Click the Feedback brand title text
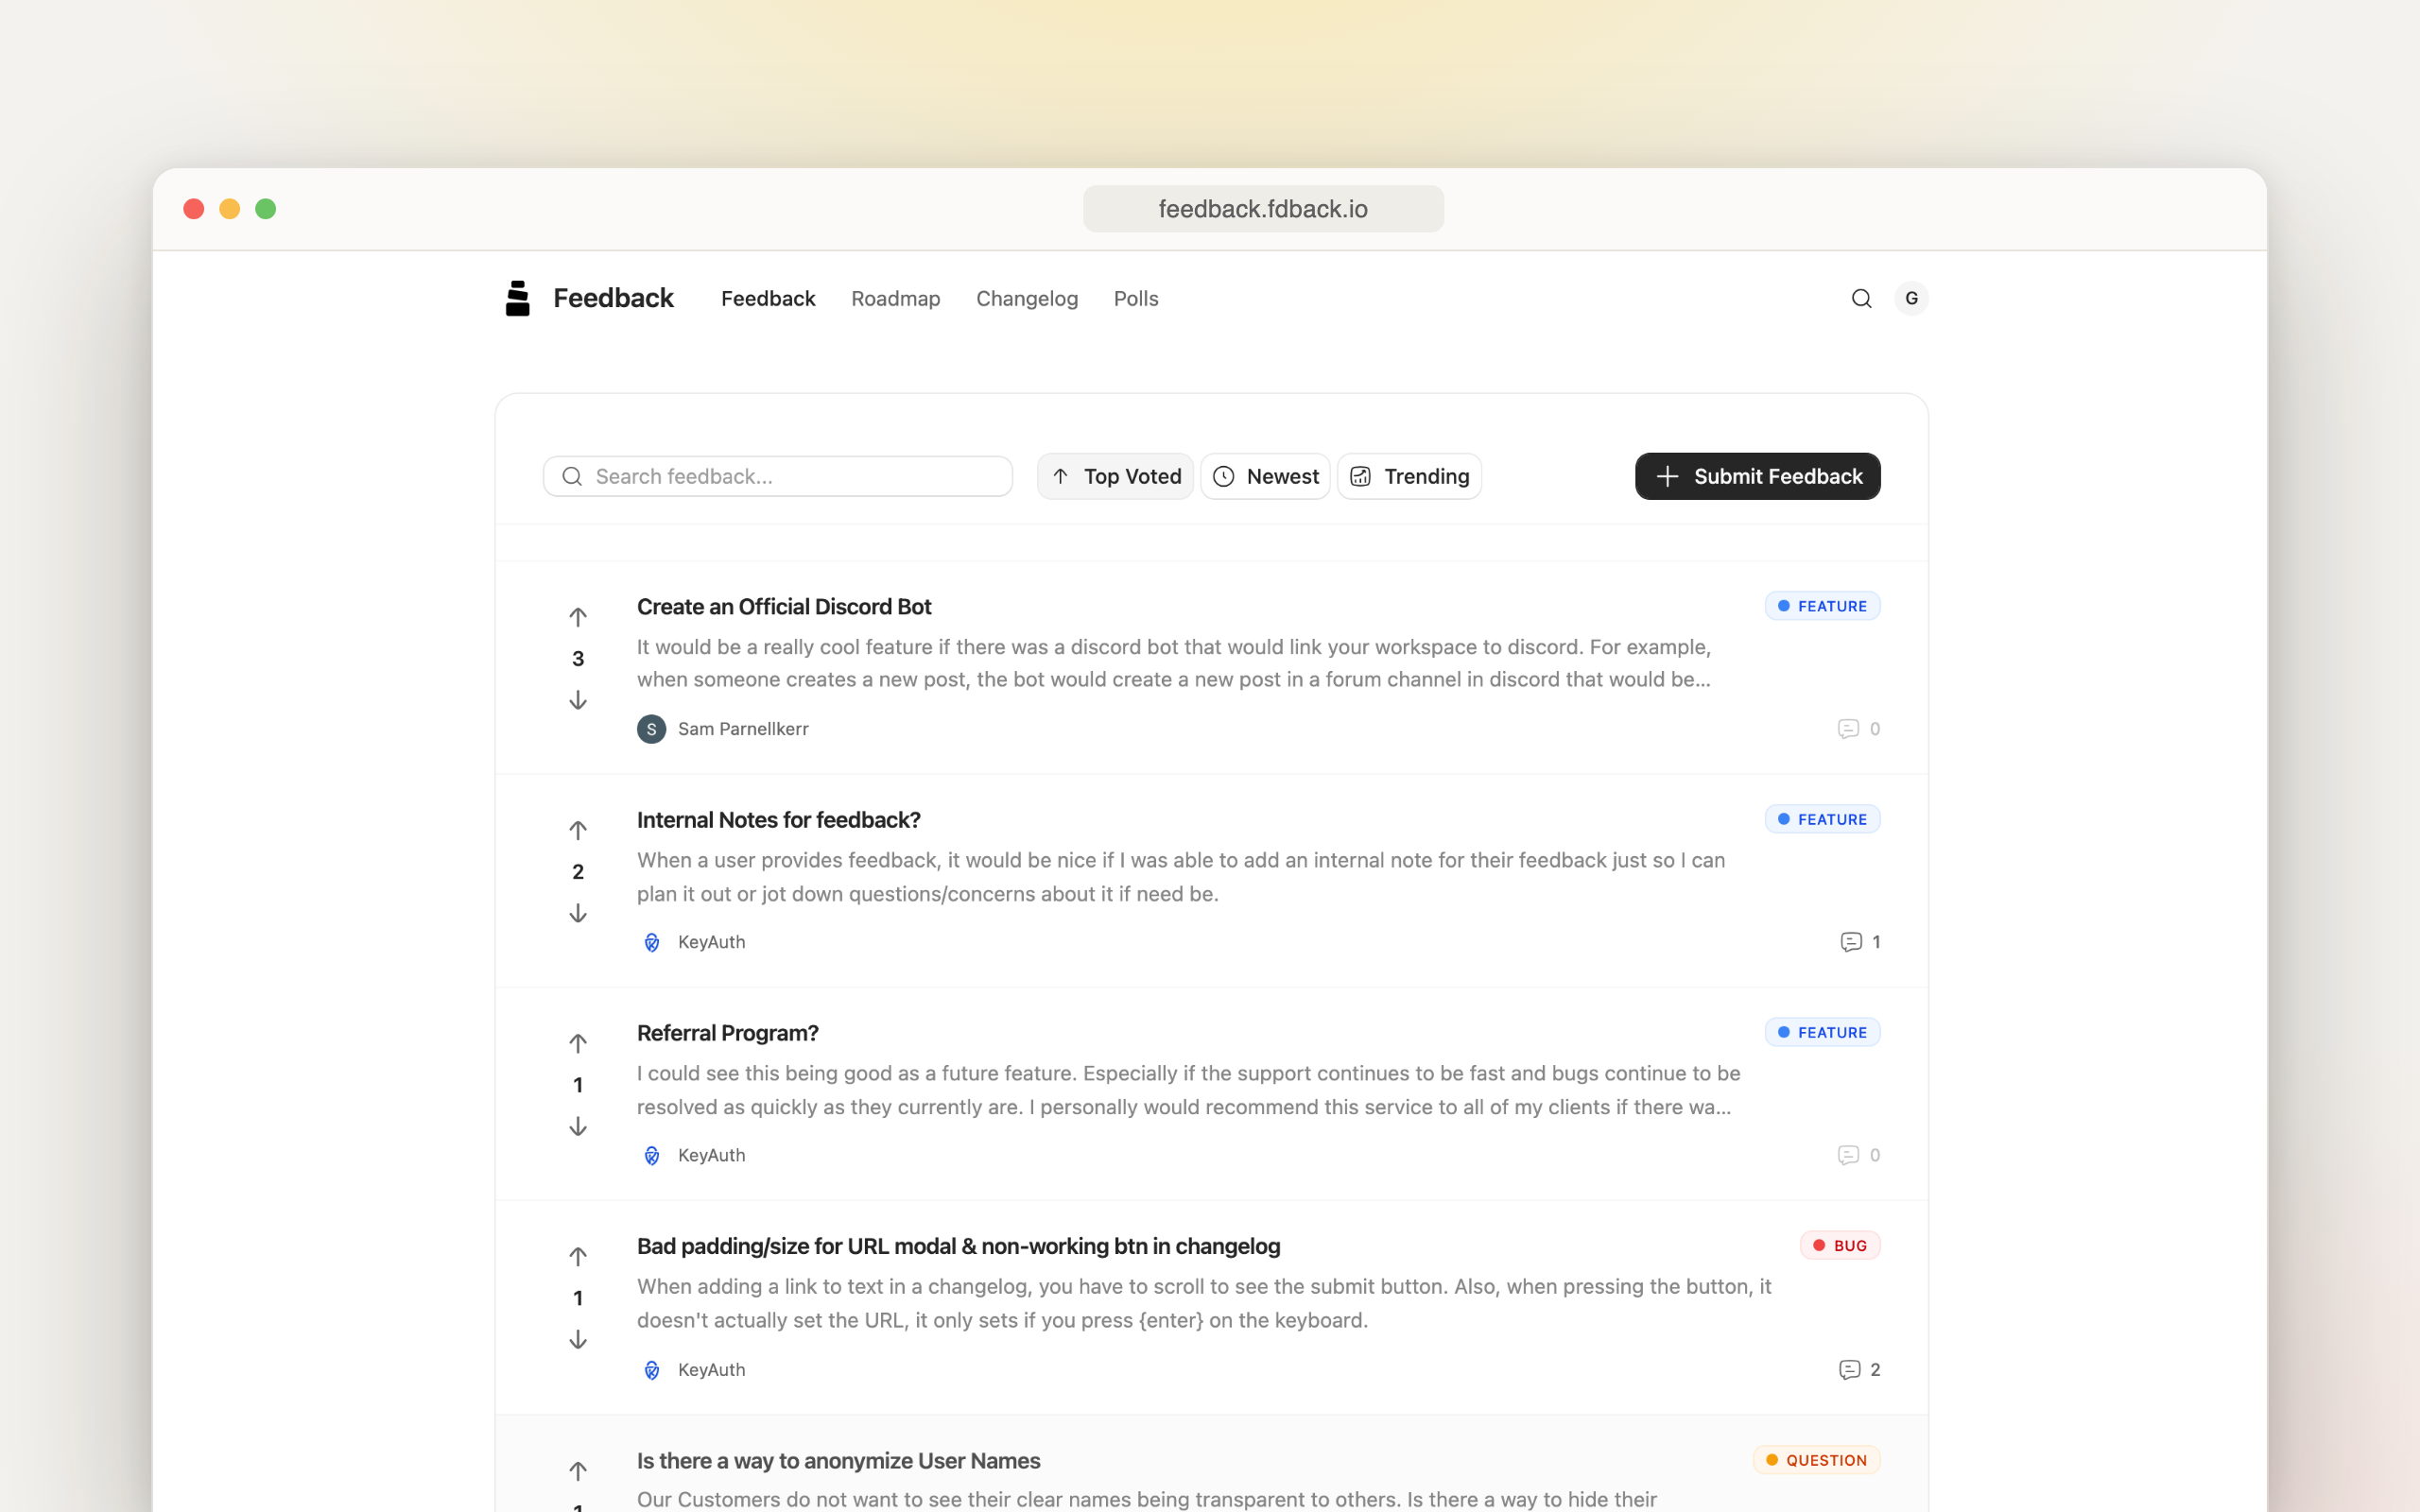2420x1512 pixels. tap(613, 298)
